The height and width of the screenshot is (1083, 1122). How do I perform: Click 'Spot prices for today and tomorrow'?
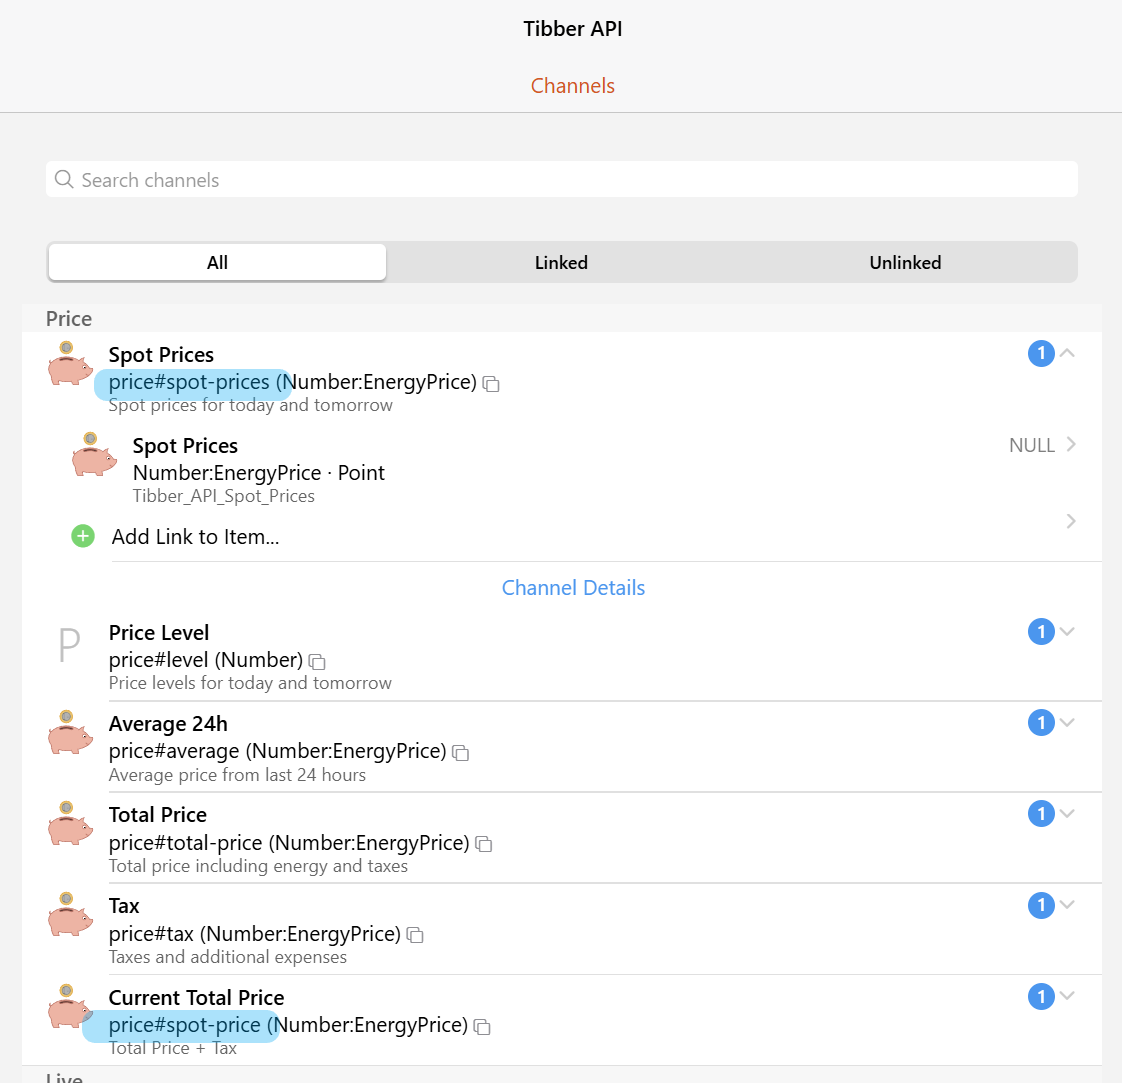tap(250, 405)
